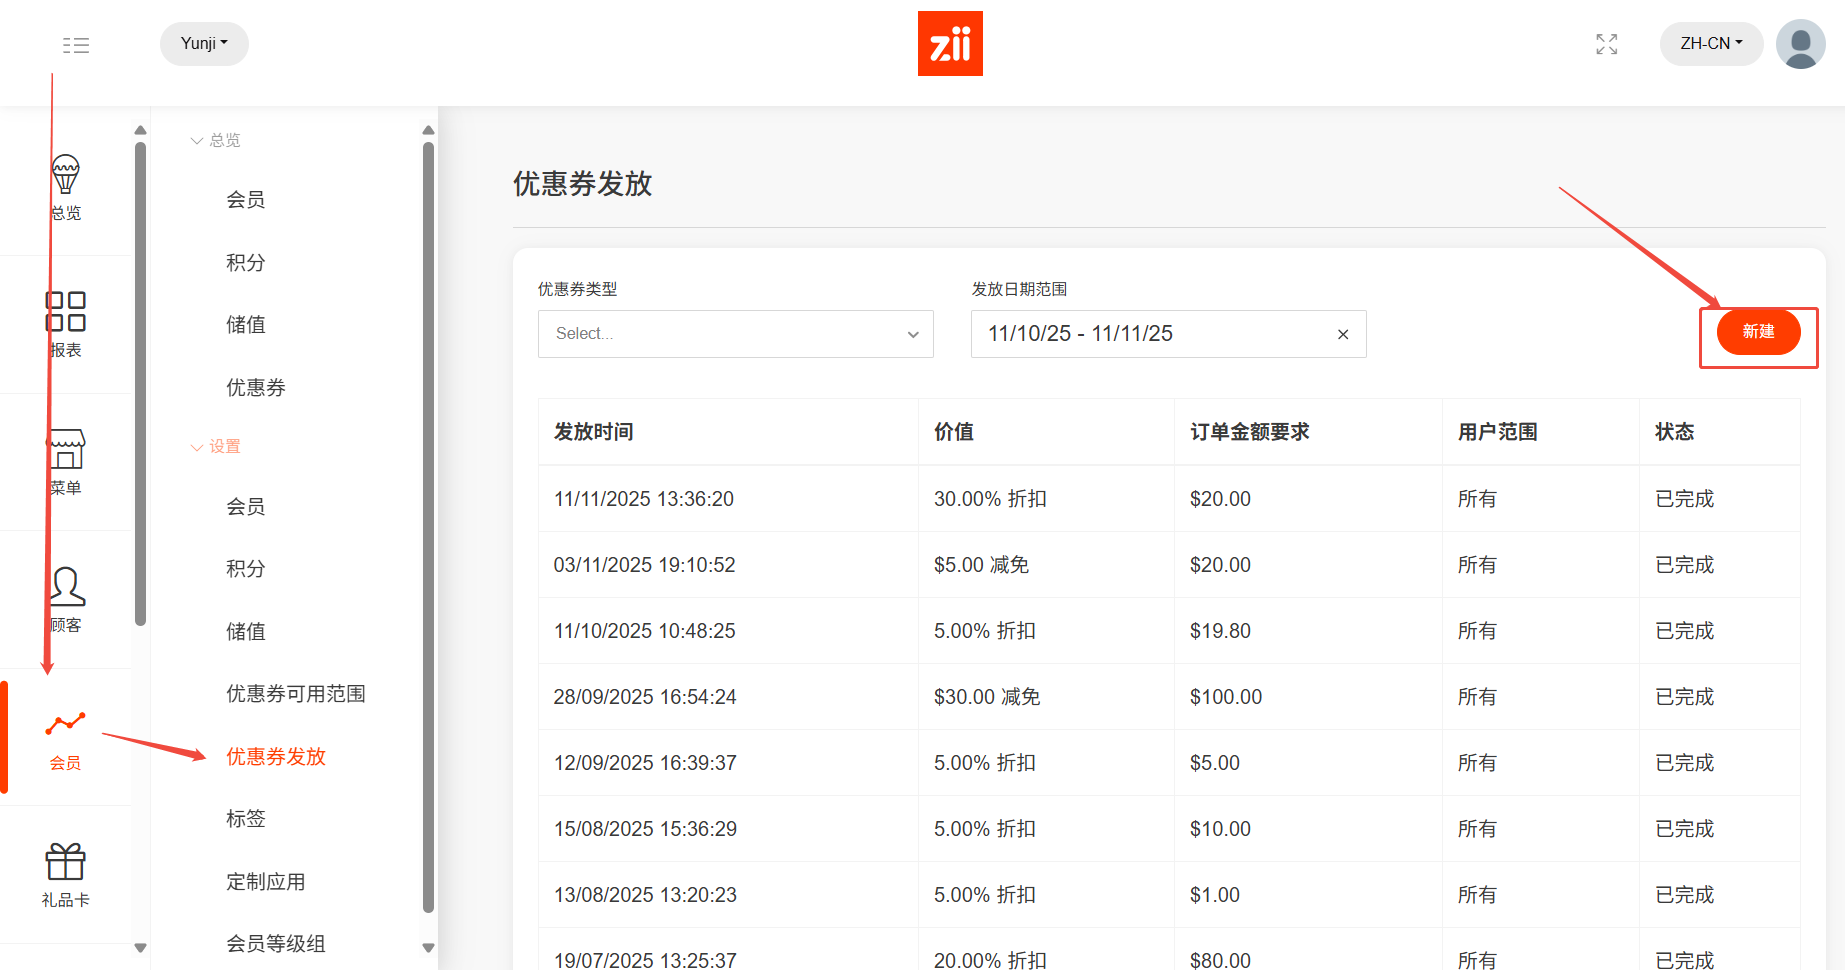
Task: Click the user avatar icon
Action: 1800,44
